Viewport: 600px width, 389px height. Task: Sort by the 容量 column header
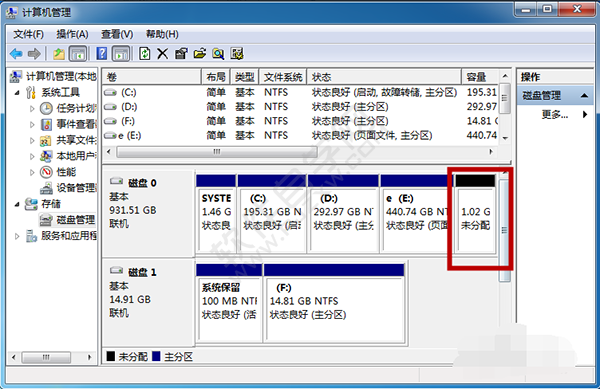pos(480,77)
